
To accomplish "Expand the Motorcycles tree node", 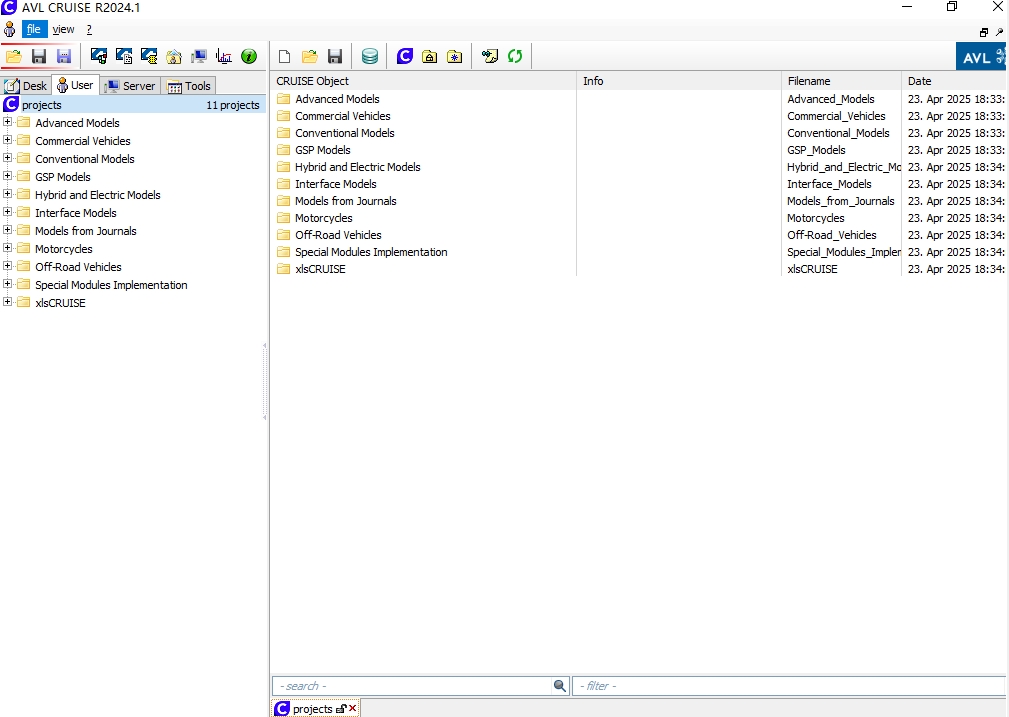I will [x=8, y=249].
